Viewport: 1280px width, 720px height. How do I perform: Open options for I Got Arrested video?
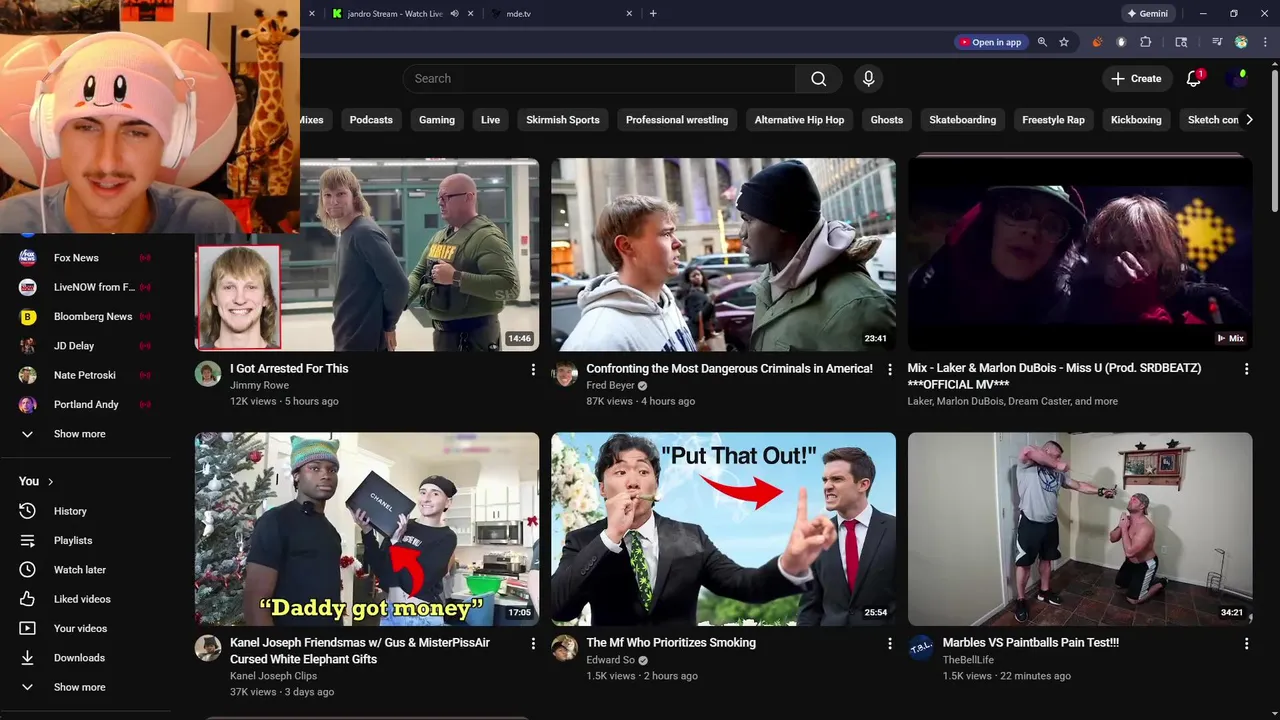(533, 369)
